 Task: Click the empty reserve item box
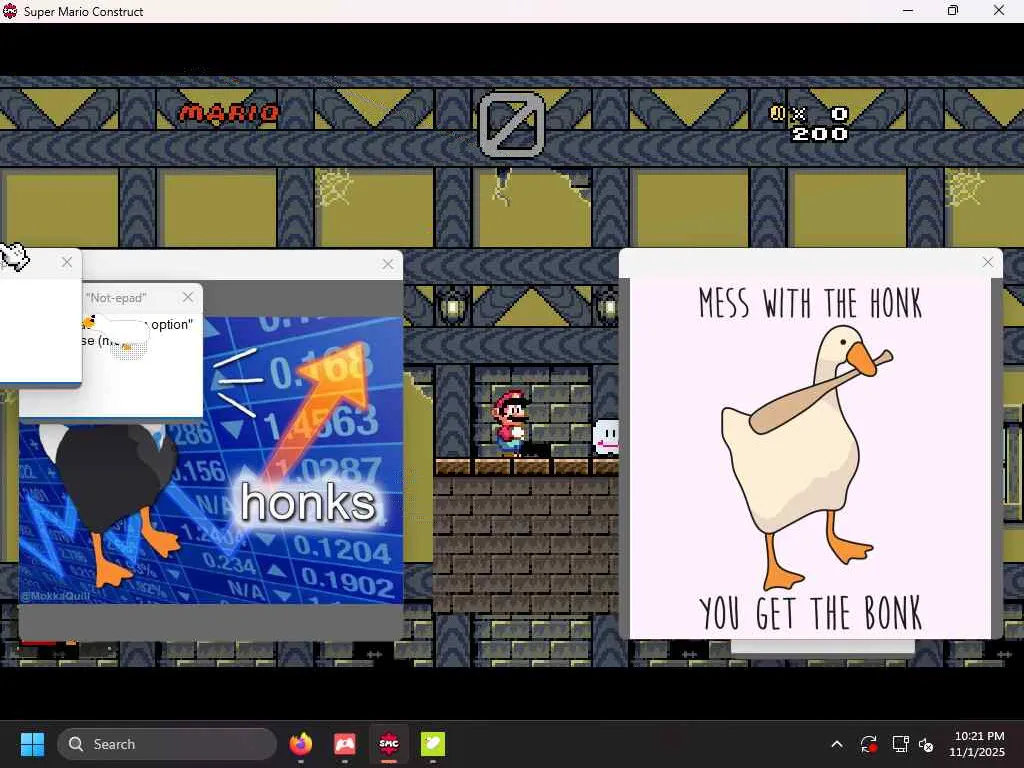pos(512,124)
